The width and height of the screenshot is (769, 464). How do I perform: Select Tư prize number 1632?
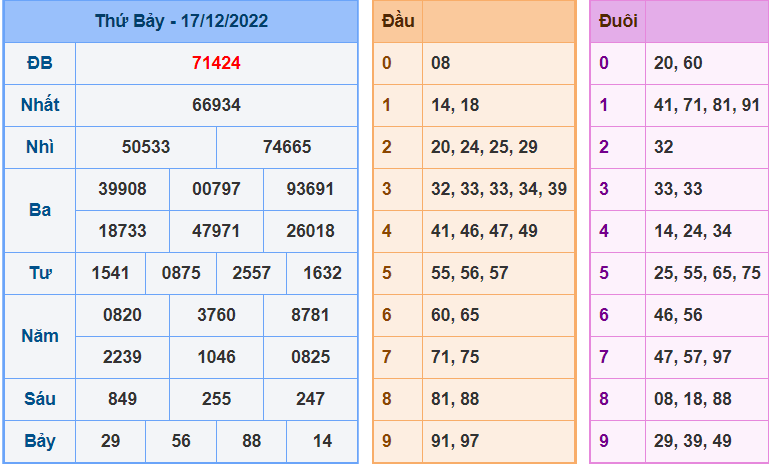tap(322, 273)
